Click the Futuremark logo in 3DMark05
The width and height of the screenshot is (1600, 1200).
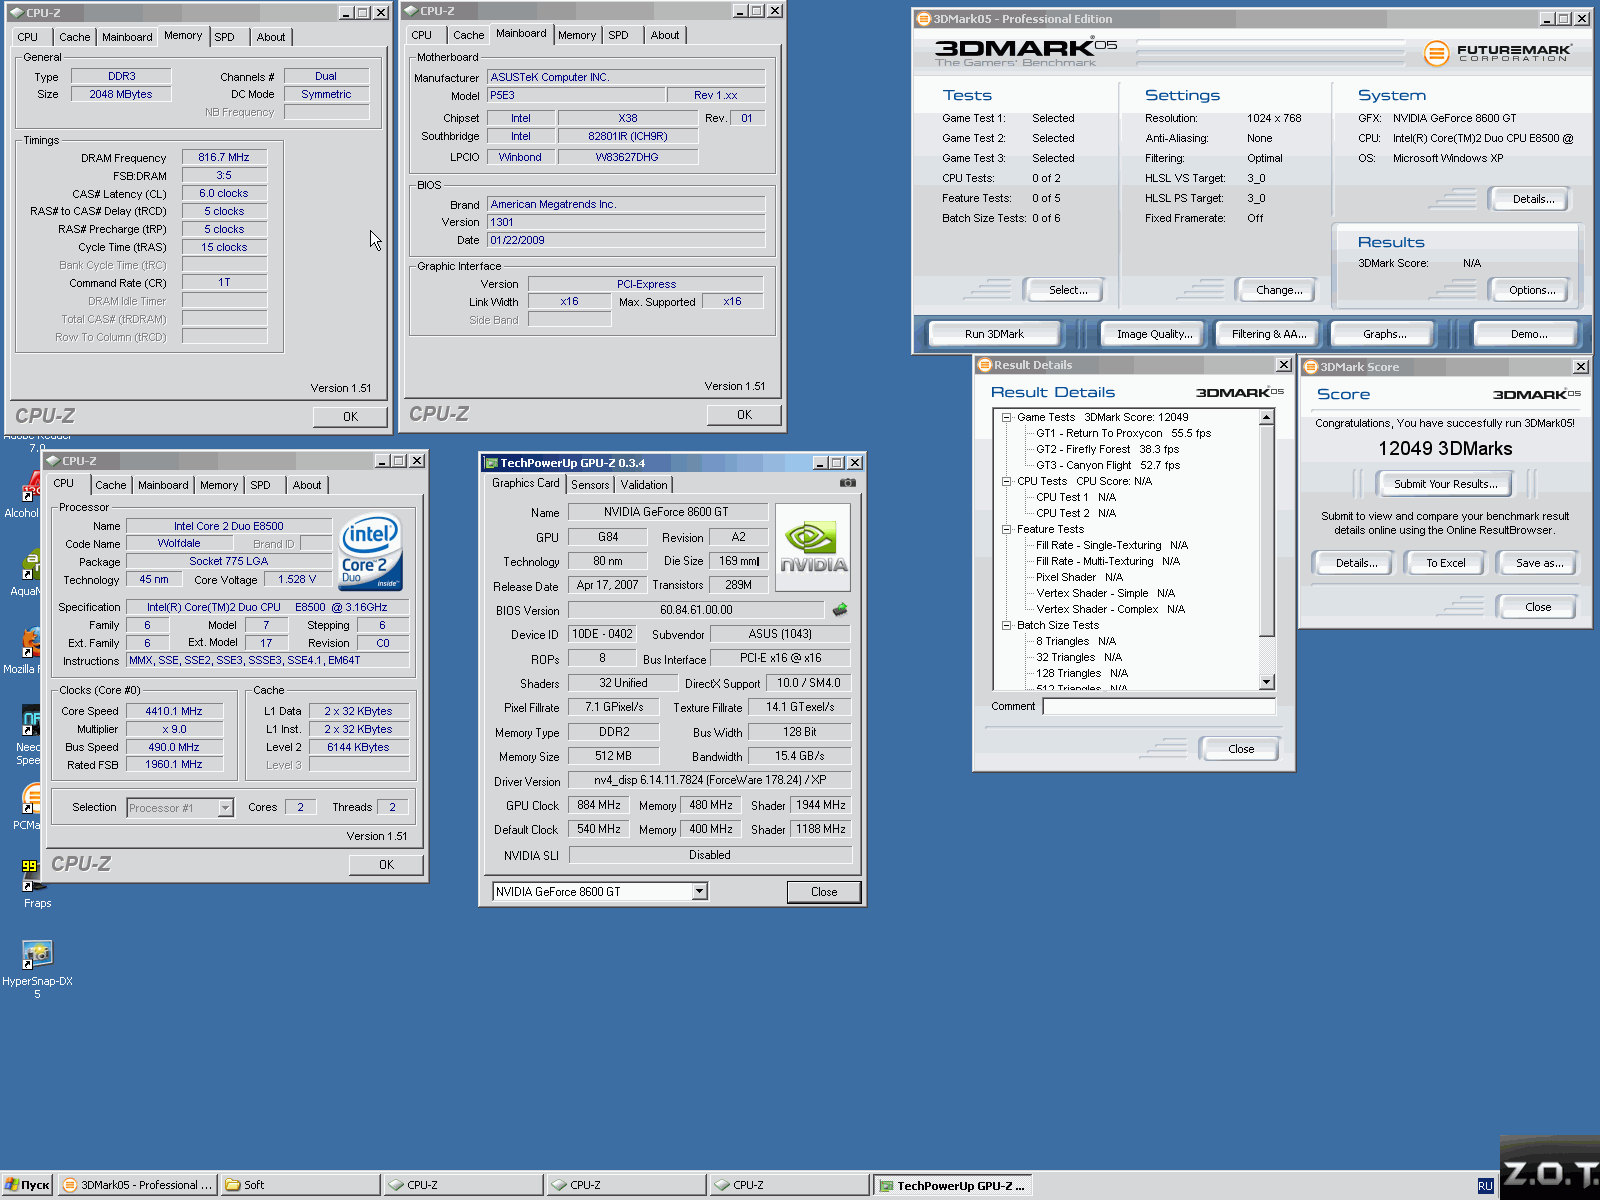[x=1497, y=53]
